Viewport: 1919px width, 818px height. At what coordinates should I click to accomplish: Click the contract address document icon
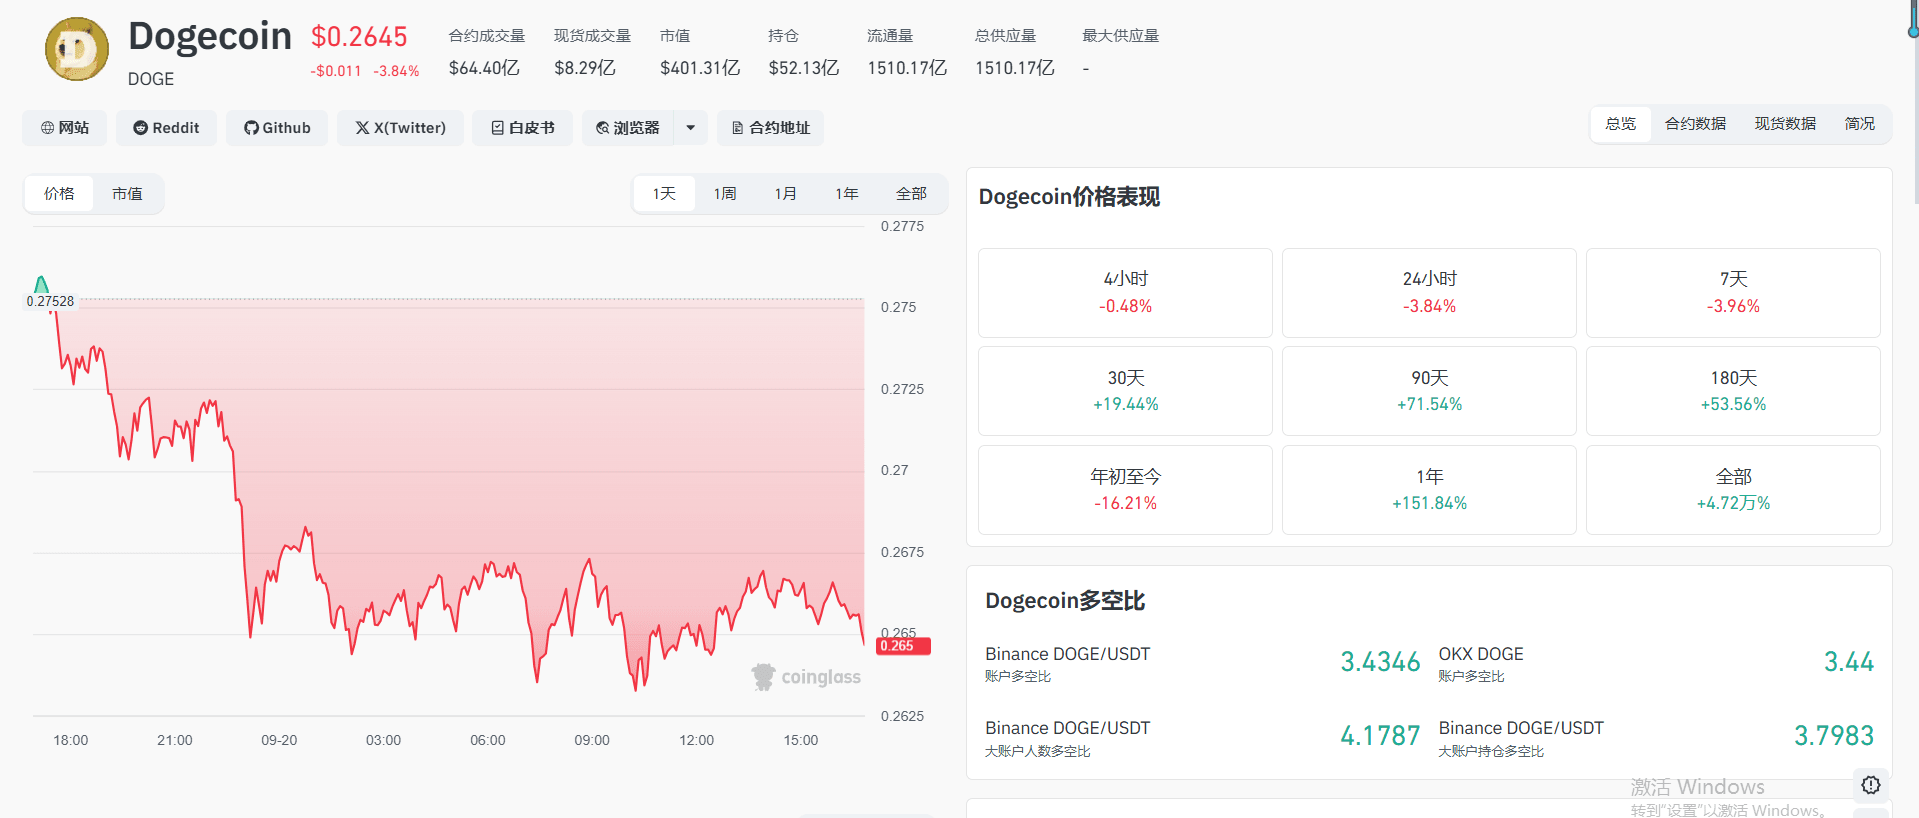pos(737,128)
